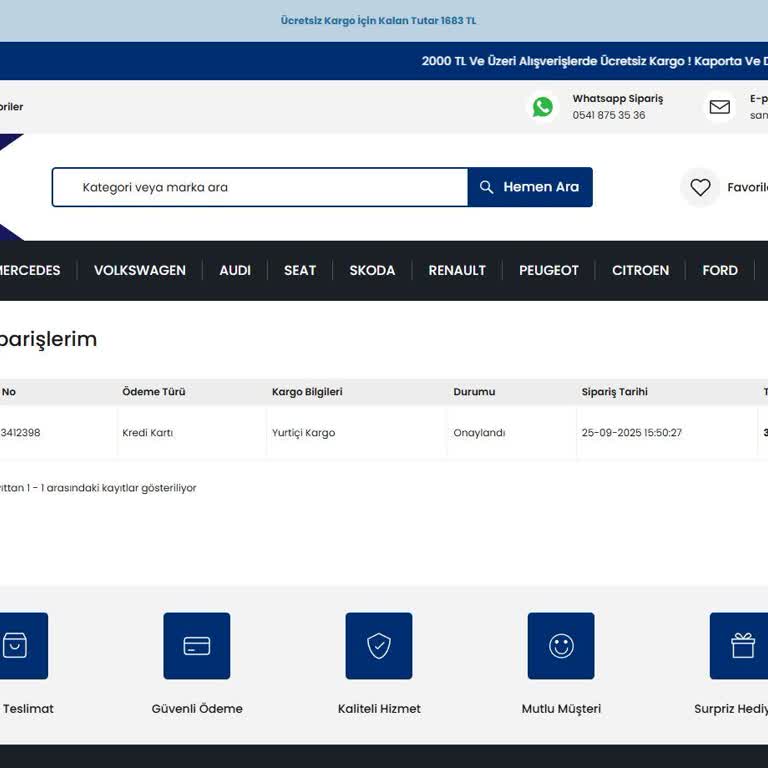Open the Volkswagen menu category
This screenshot has width=768, height=768.
click(x=140, y=270)
